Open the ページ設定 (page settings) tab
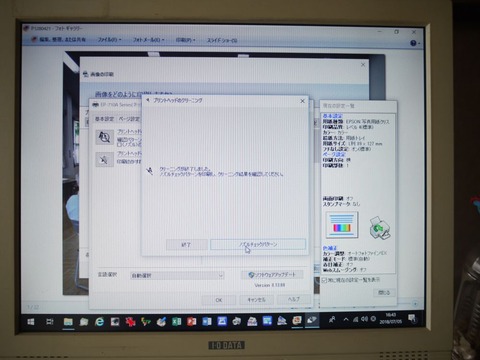480x360 pixels. click(129, 119)
